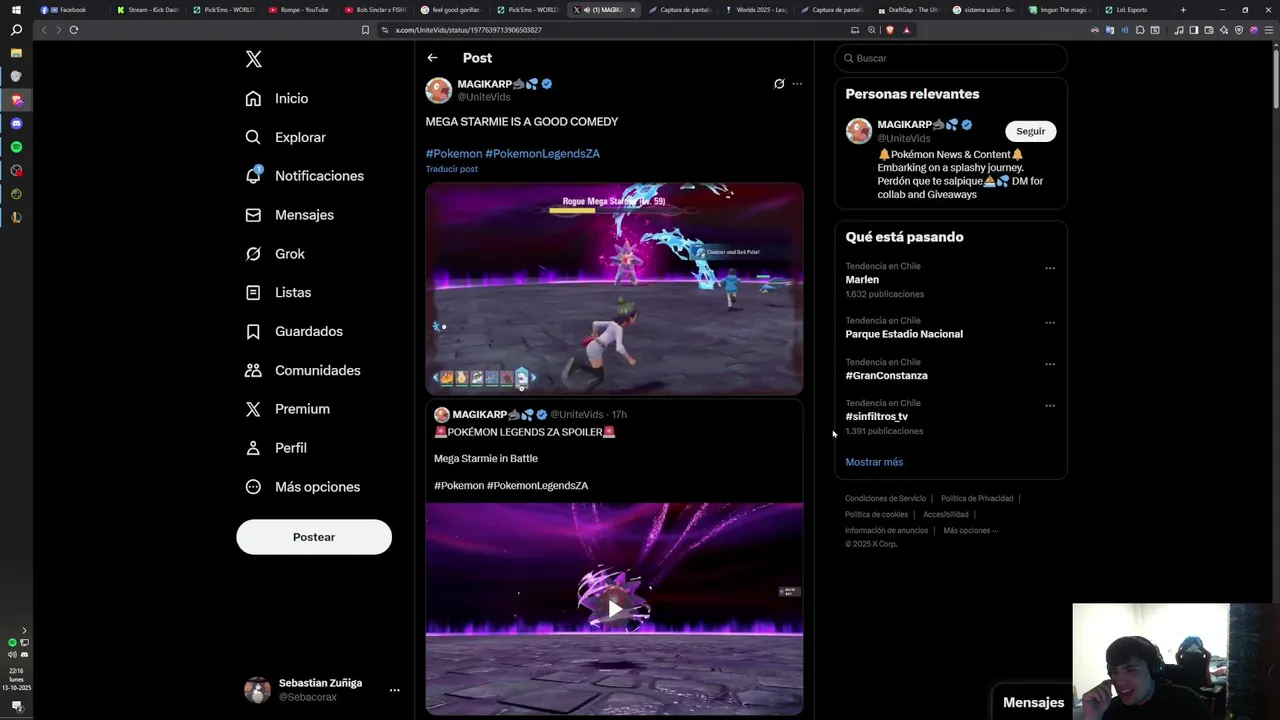Click the Buscar search field

tap(951, 58)
